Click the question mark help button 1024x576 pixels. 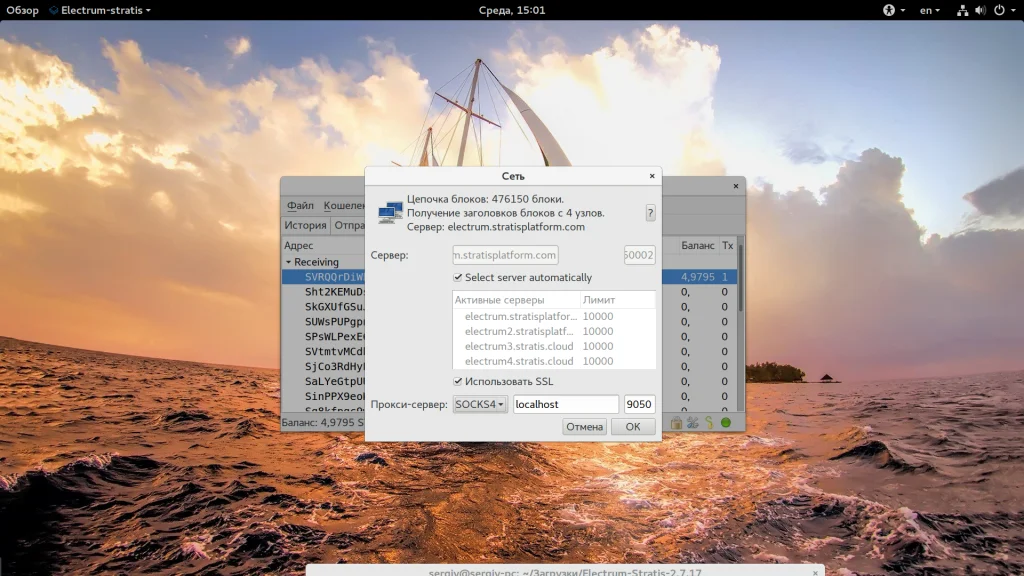click(x=650, y=213)
